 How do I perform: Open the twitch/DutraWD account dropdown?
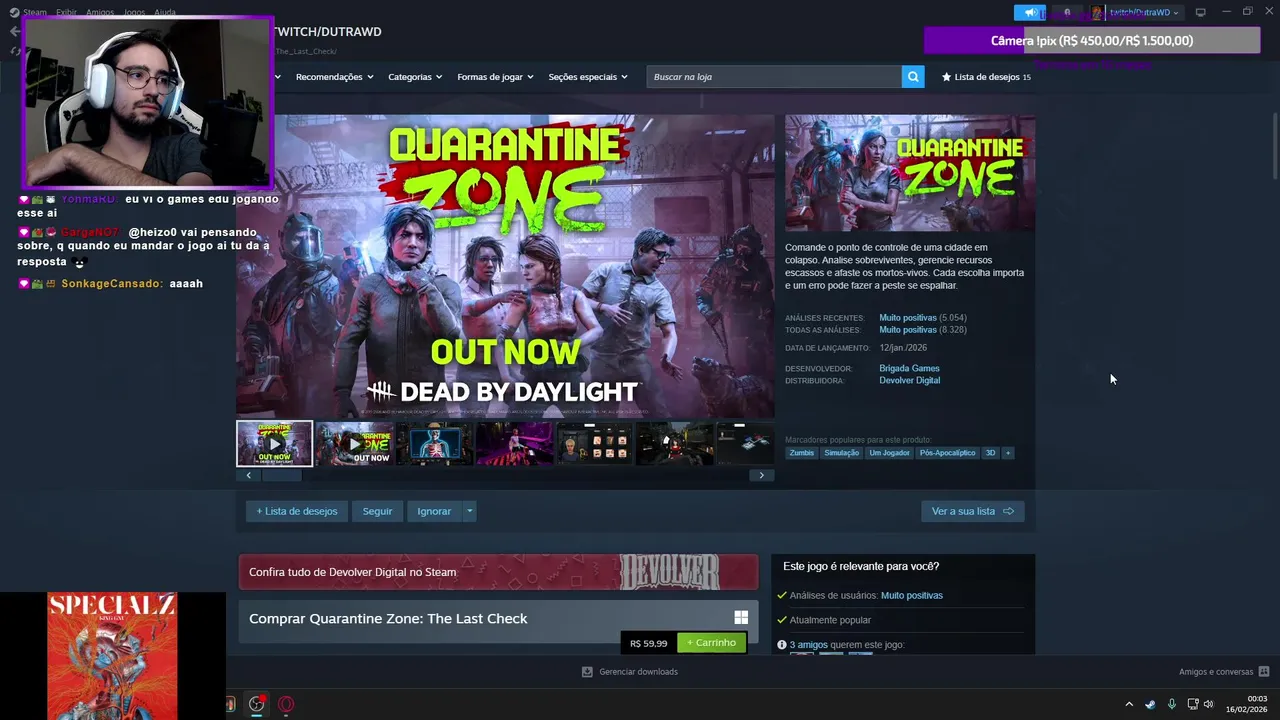(1145, 13)
